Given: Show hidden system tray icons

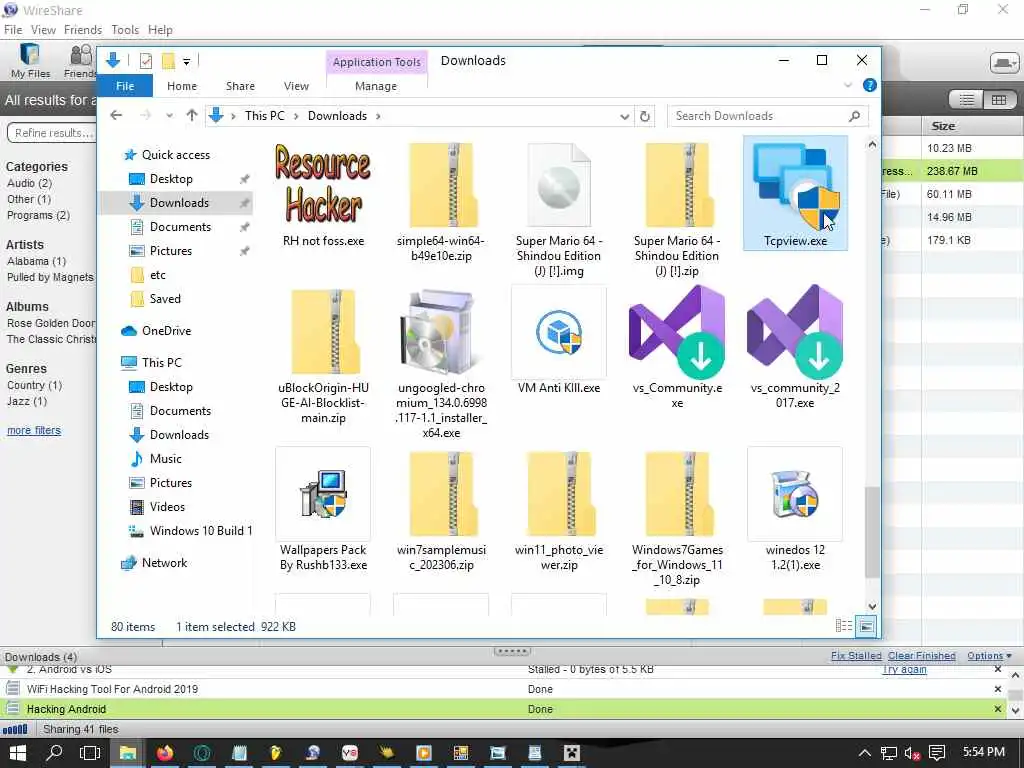Looking at the screenshot, I should [x=865, y=753].
